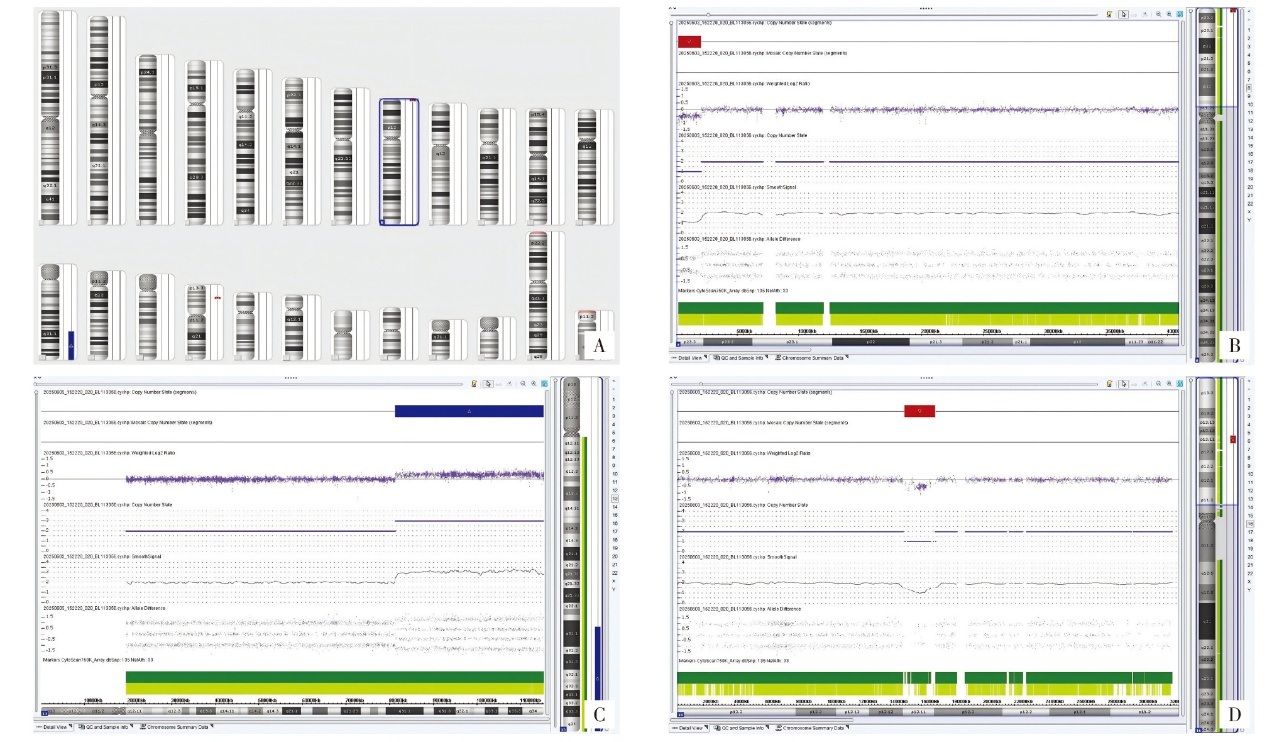Click second magnifier zoom icon in panel D
Image resolution: width=1267 pixels, height=742 pixels.
point(1168,382)
